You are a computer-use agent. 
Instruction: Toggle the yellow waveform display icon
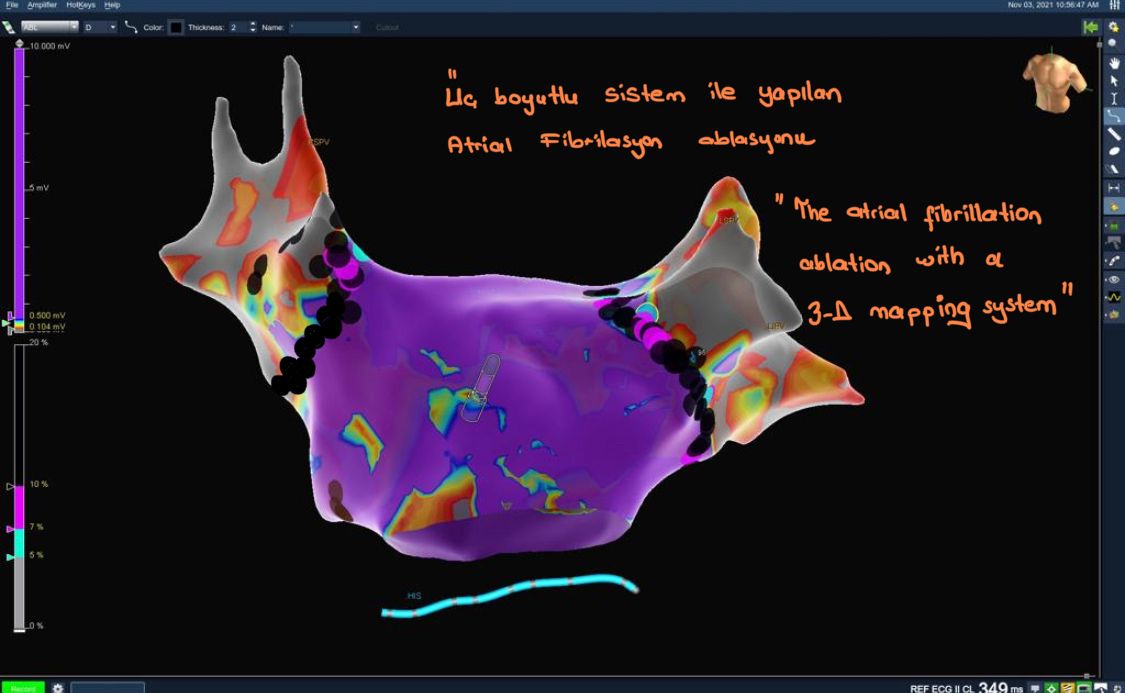coord(1114,297)
